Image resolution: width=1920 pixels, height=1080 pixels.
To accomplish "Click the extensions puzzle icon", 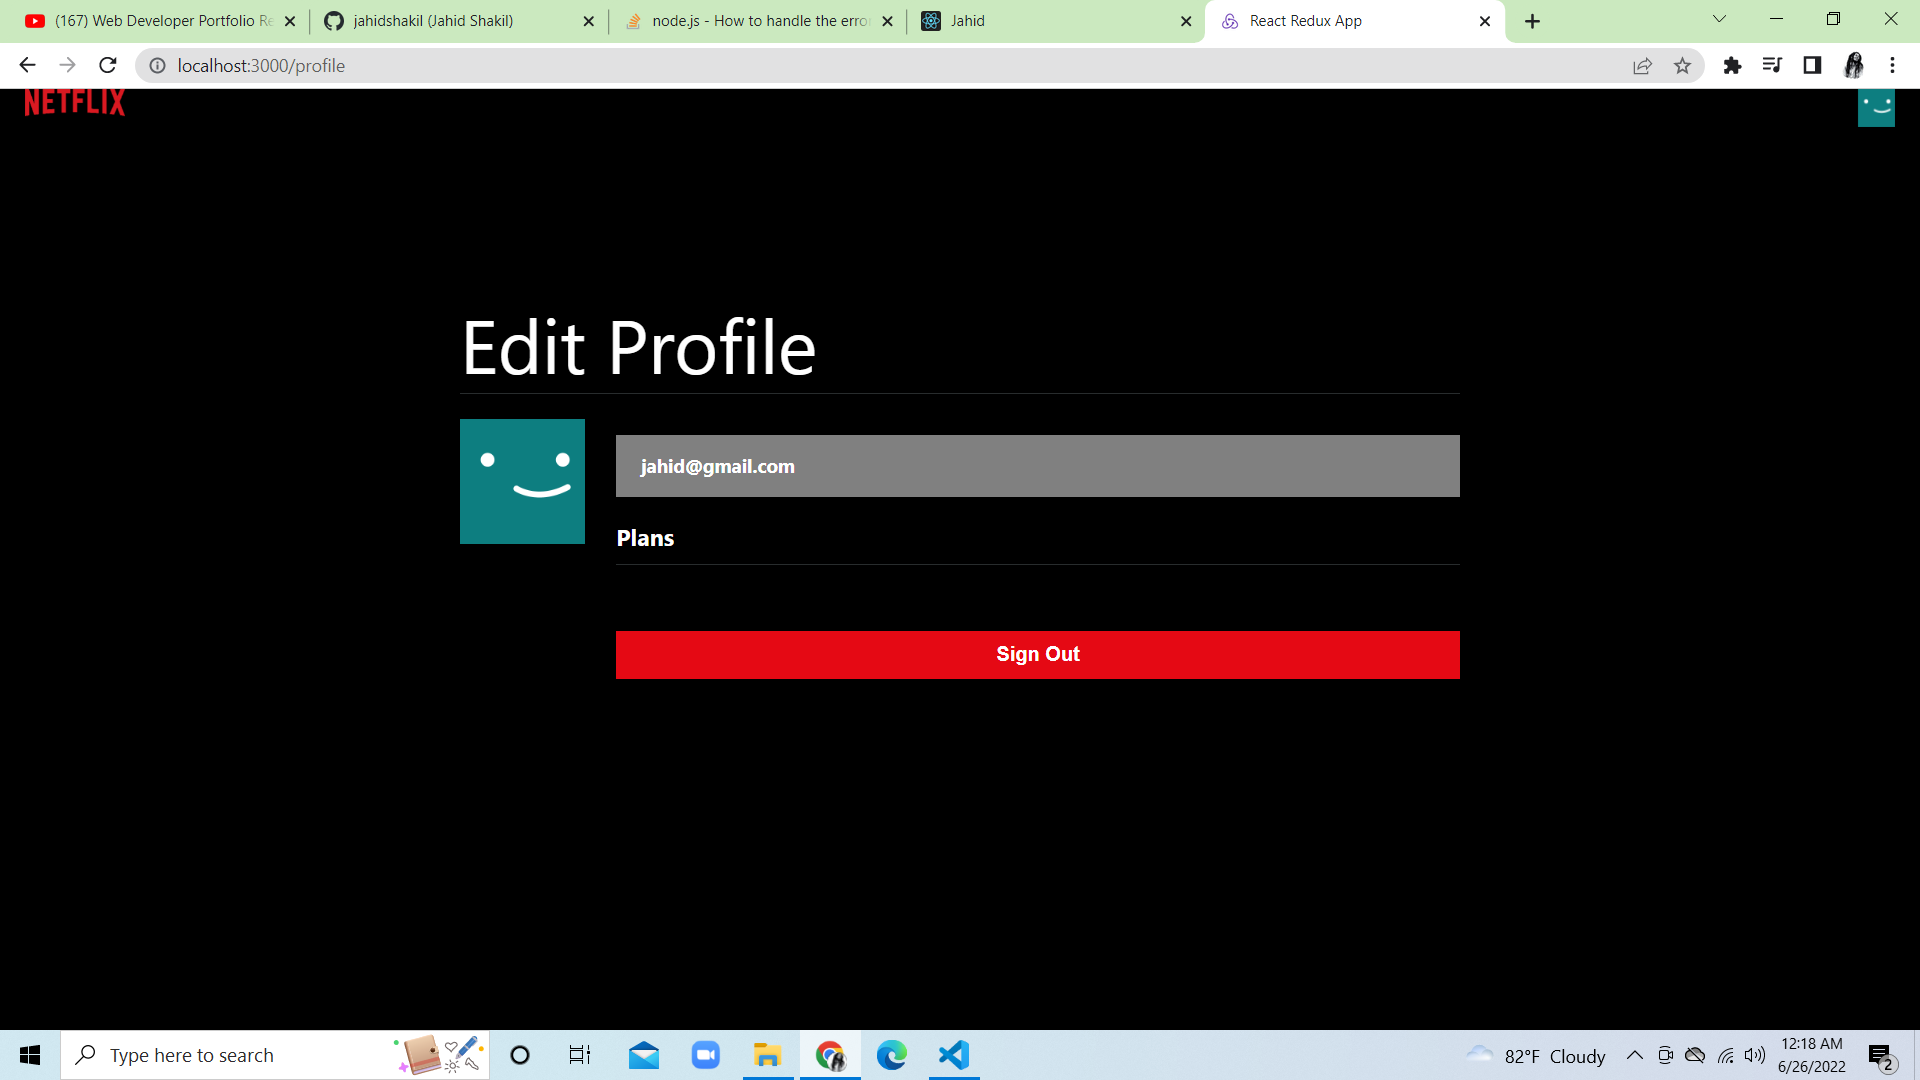I will click(x=1733, y=65).
